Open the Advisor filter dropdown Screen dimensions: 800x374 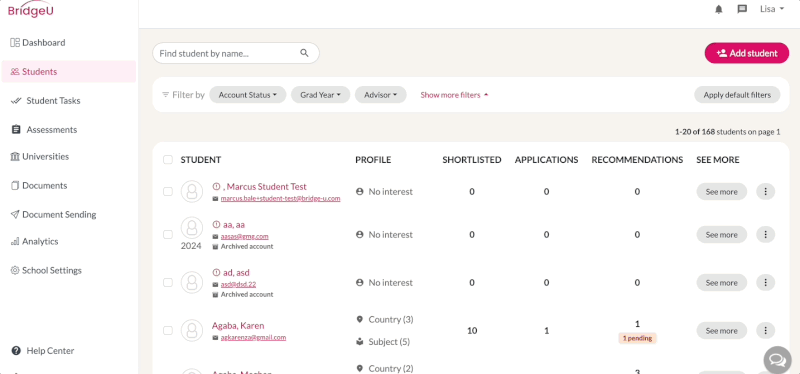[381, 95]
